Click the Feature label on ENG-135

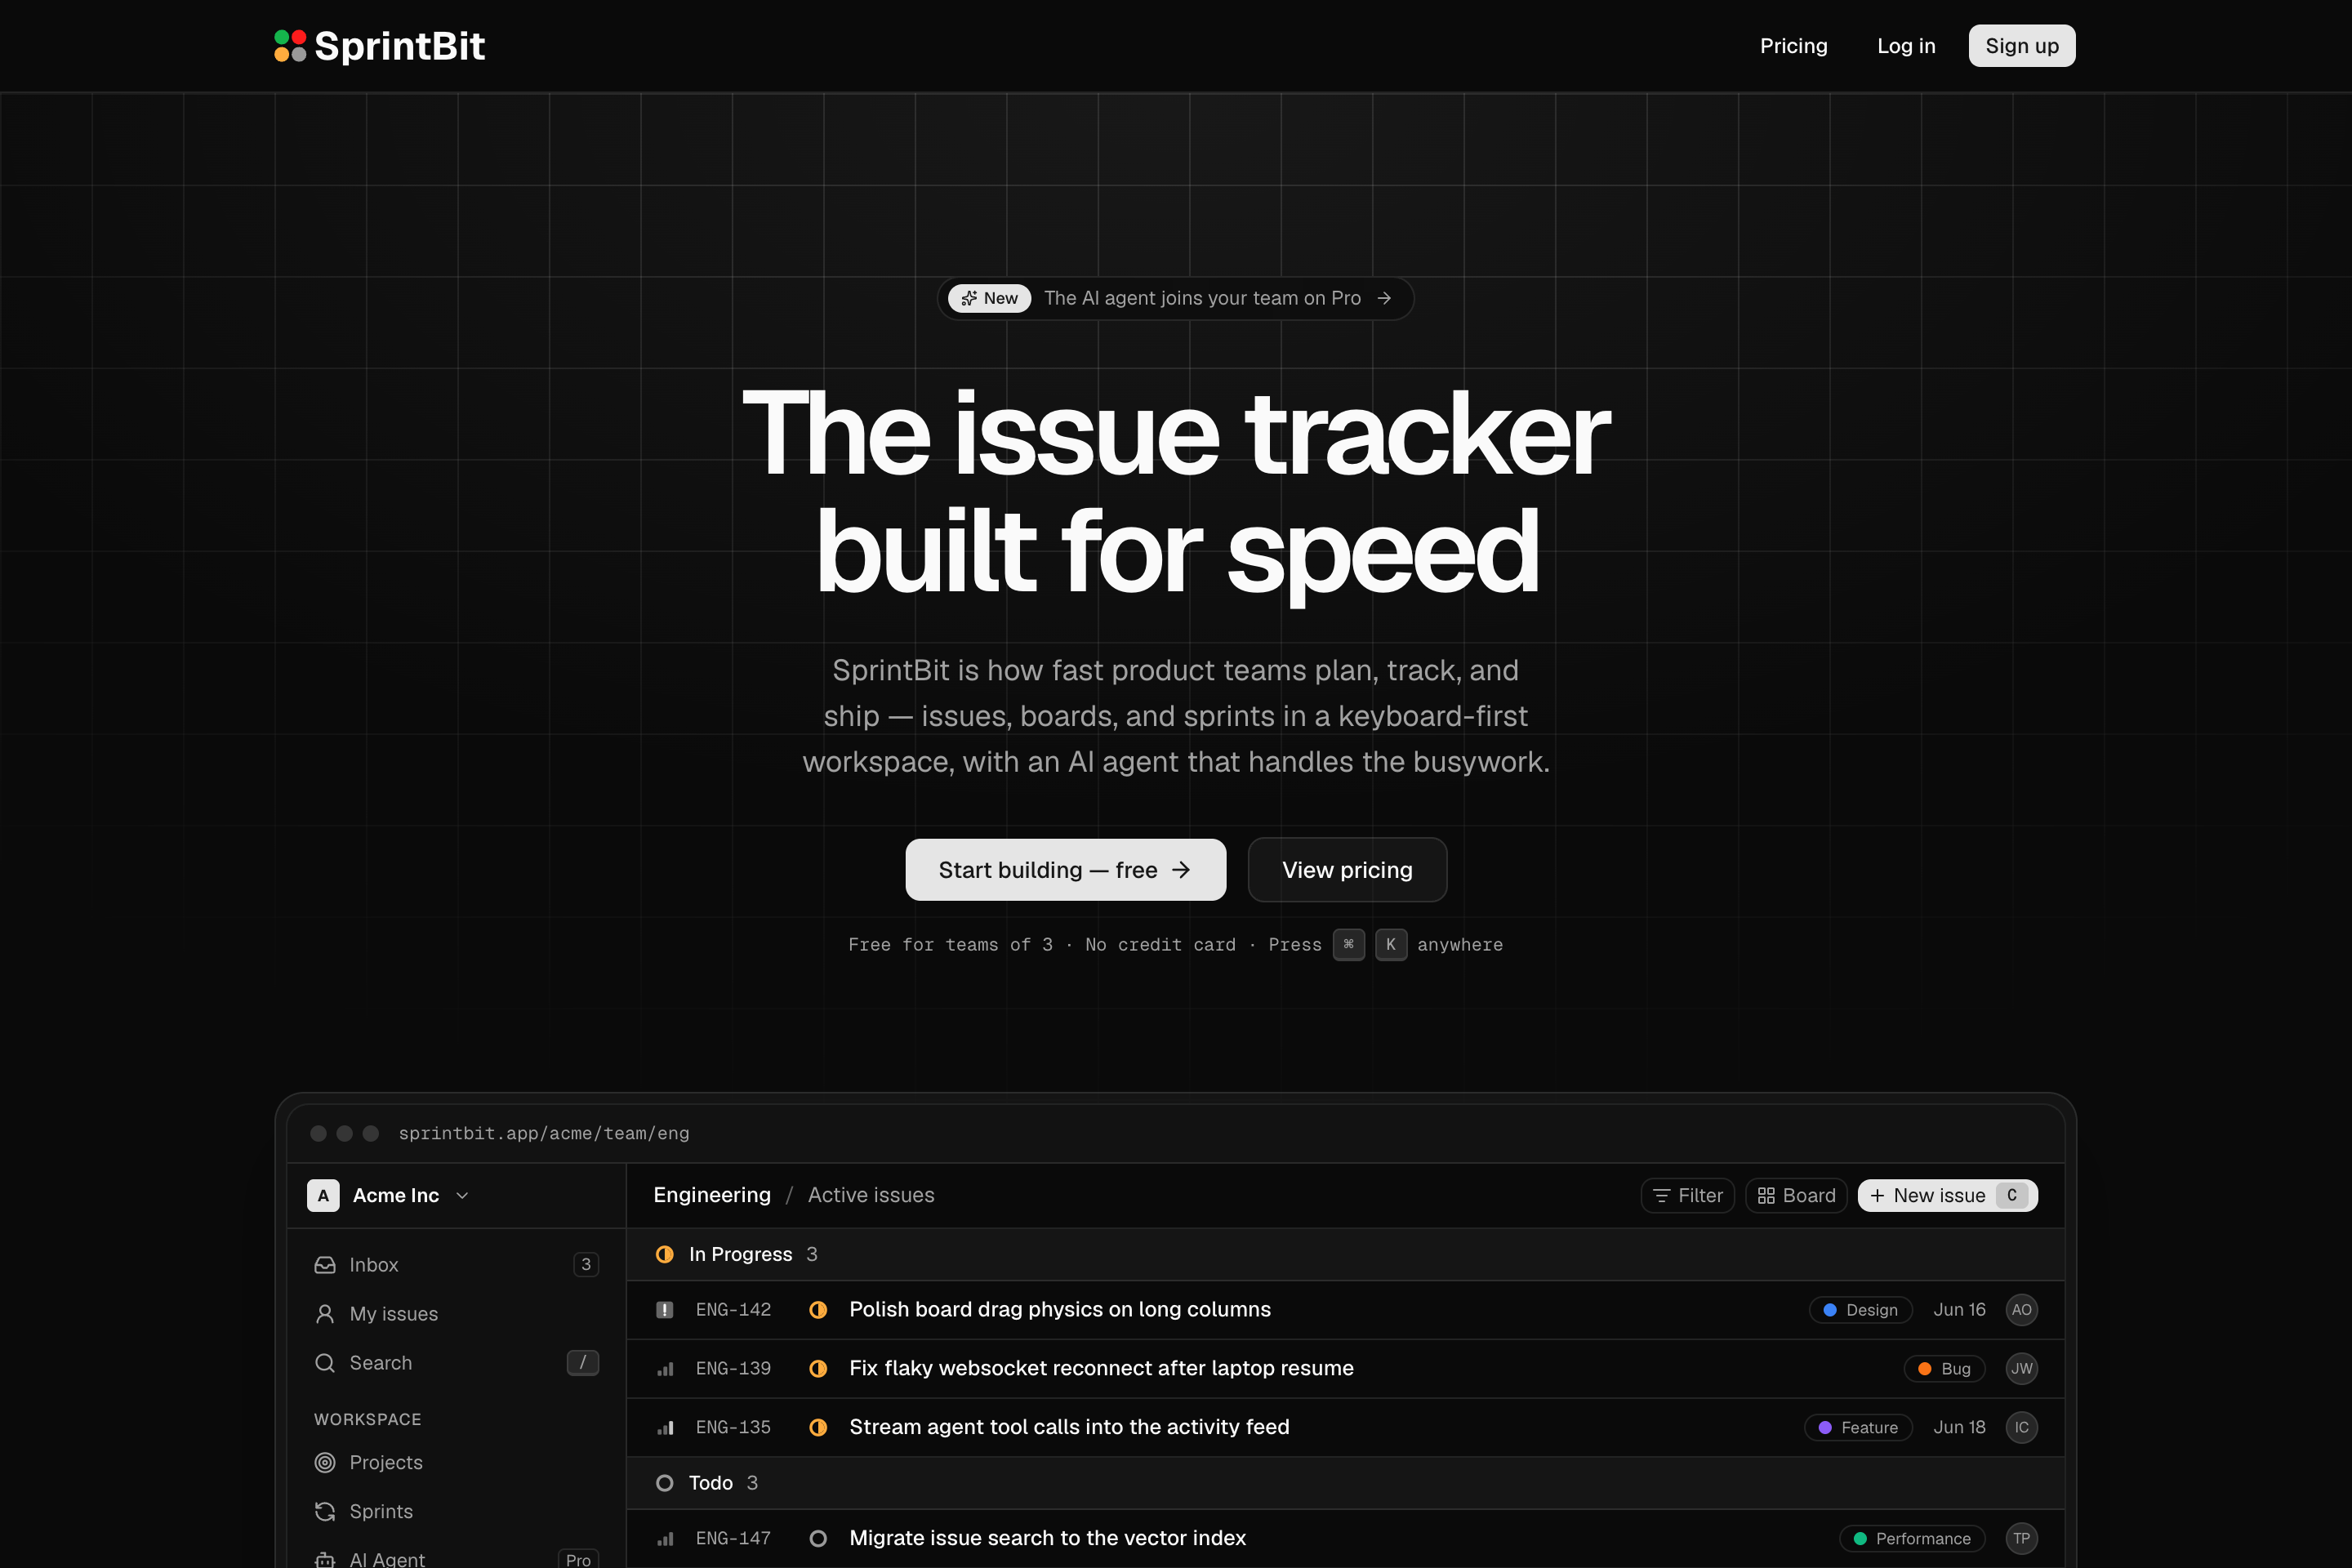coord(1858,1428)
